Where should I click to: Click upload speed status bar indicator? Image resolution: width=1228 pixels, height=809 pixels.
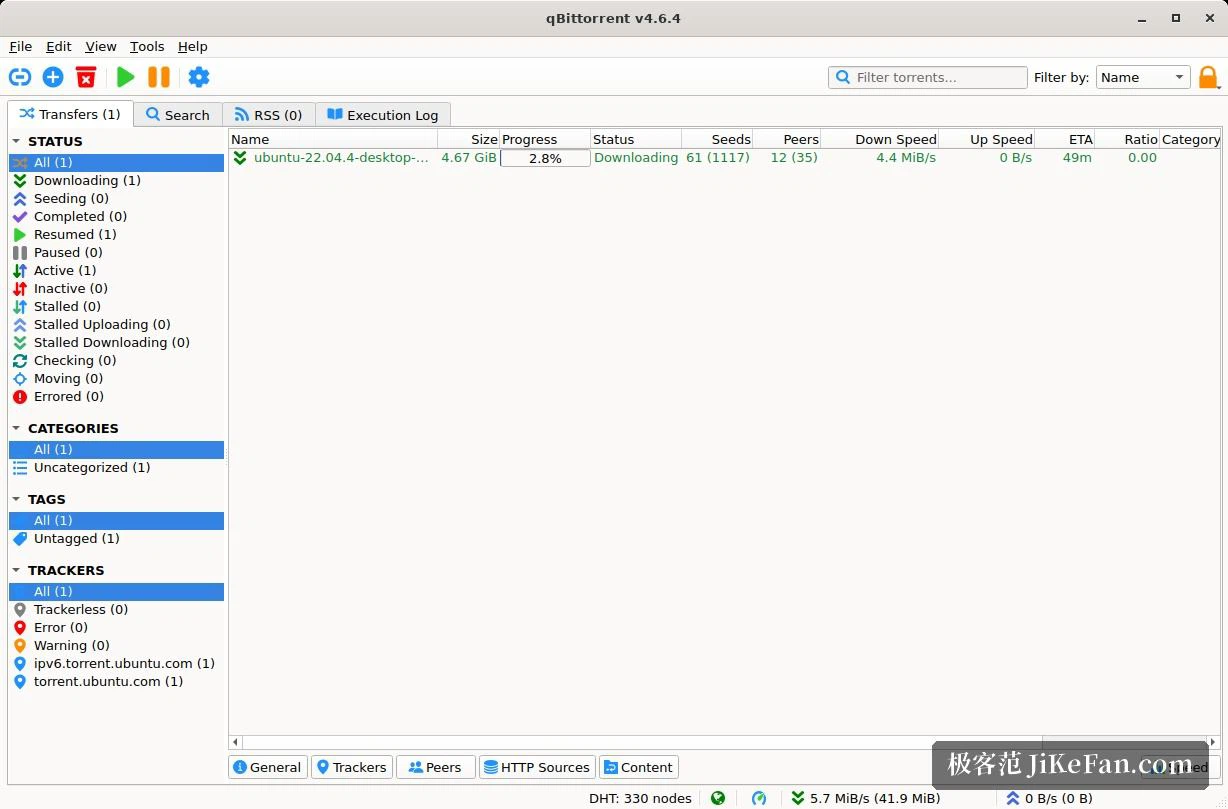point(1049,798)
